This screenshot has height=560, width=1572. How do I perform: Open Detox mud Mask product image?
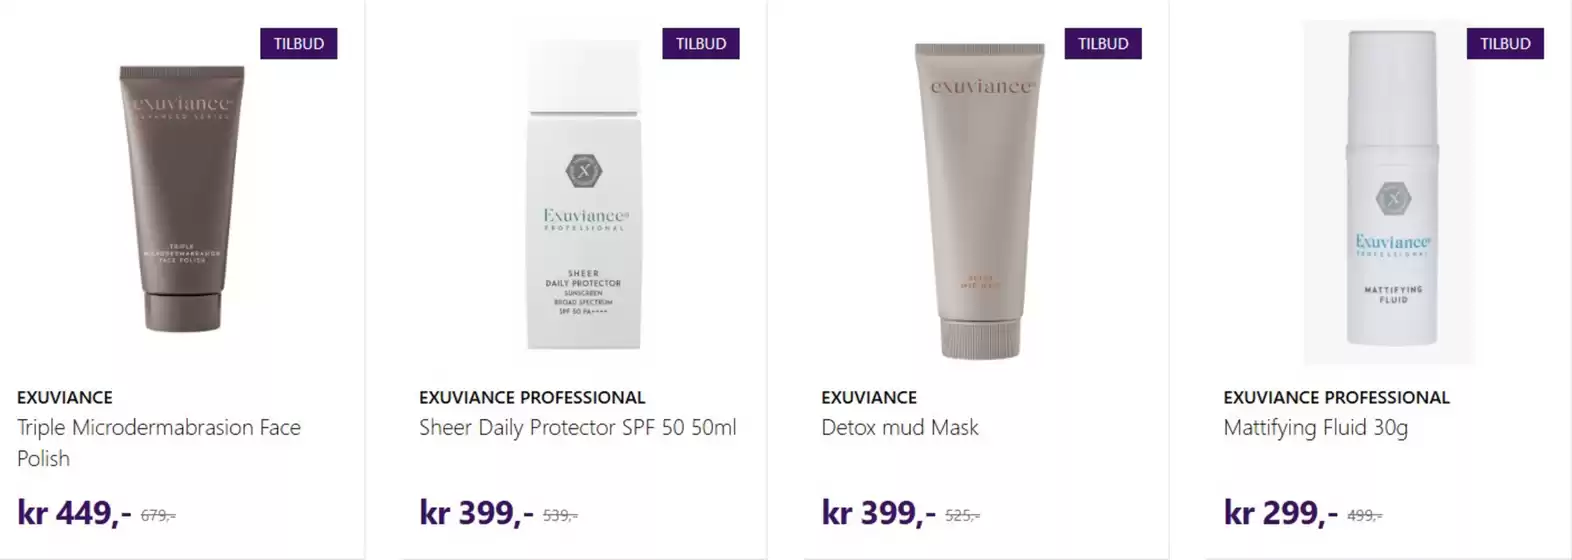[980, 200]
